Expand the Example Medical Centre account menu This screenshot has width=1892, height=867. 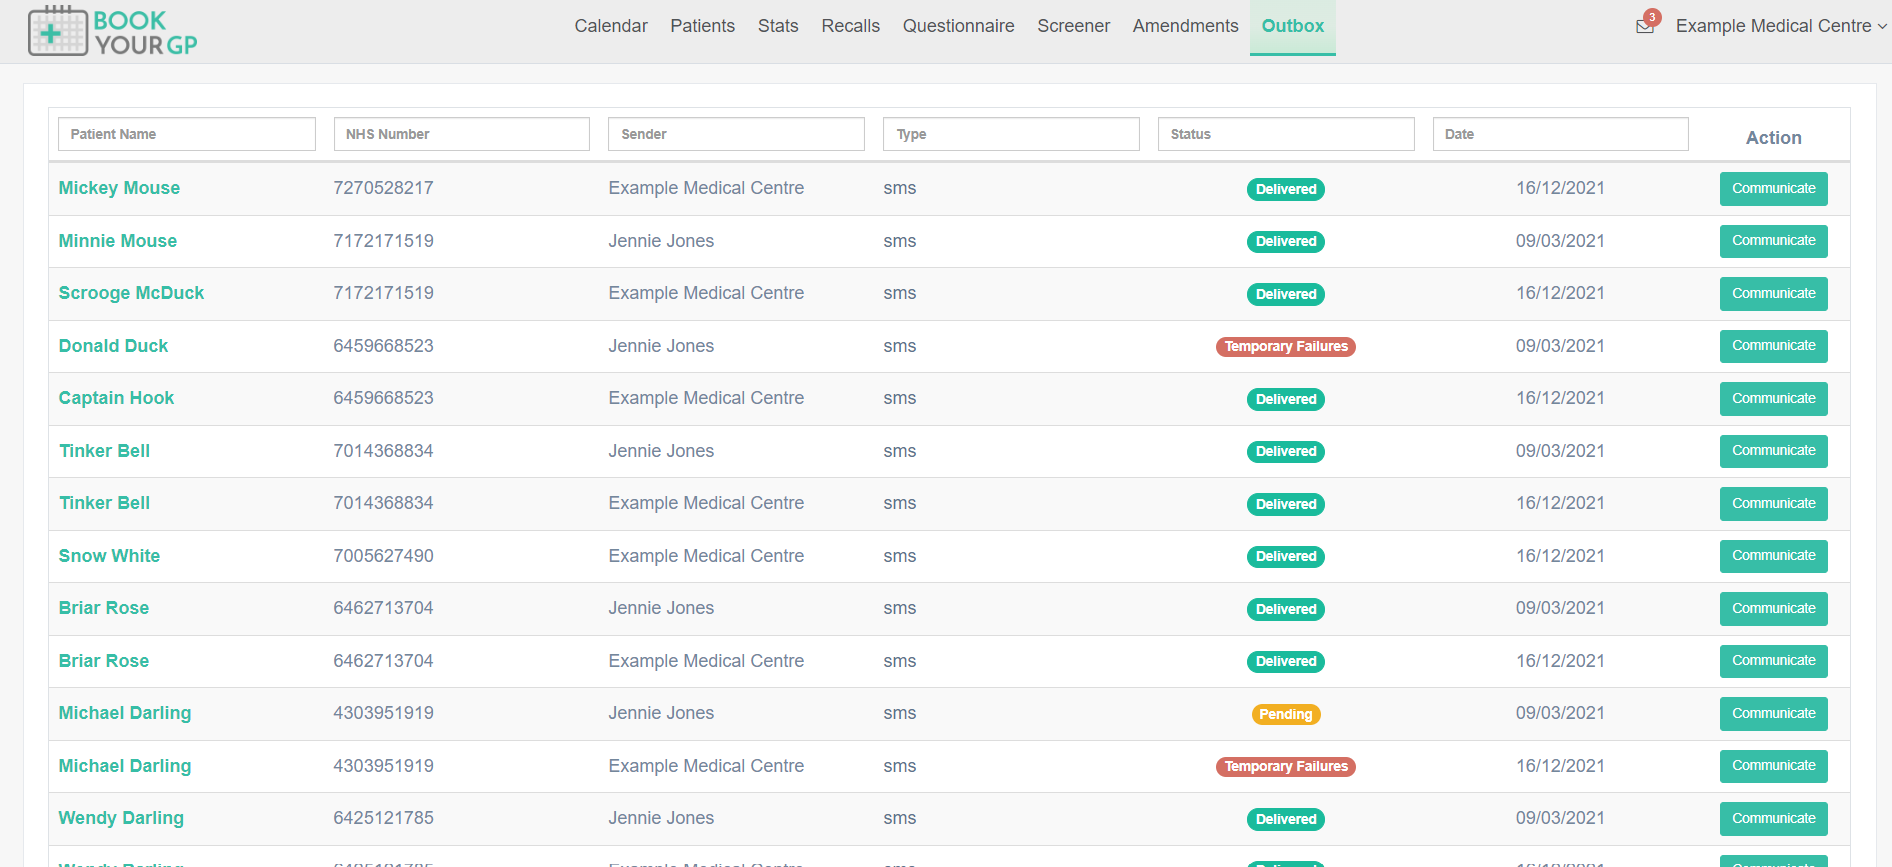click(x=1781, y=26)
